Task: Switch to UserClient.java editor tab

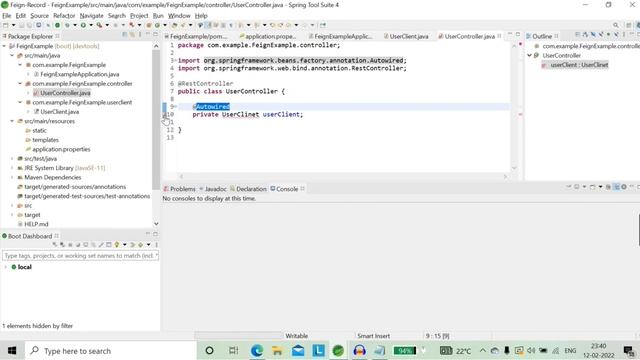Action: 406,36
